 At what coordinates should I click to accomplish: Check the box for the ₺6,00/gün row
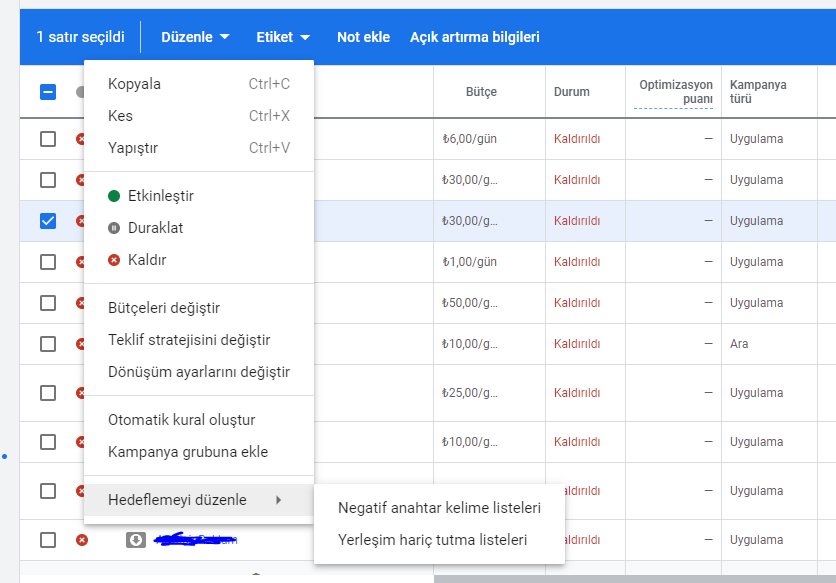click(x=48, y=139)
